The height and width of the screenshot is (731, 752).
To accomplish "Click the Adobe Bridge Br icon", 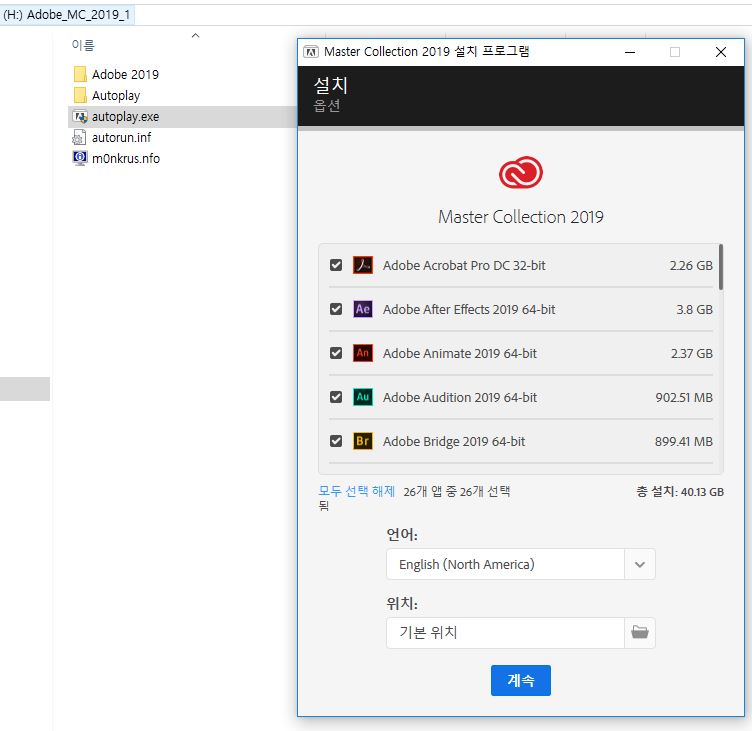I will (x=363, y=441).
